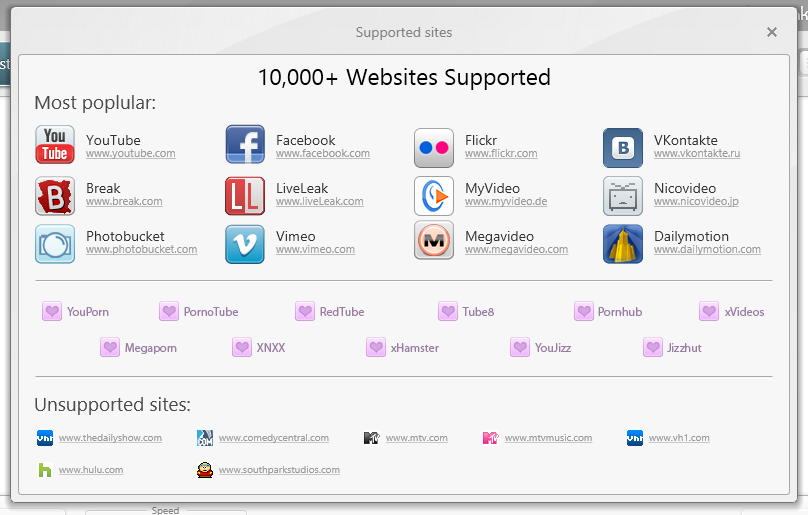Viewport: 808px width, 515px height.
Task: Click the comedycentral.com site icon
Action: click(x=205, y=438)
